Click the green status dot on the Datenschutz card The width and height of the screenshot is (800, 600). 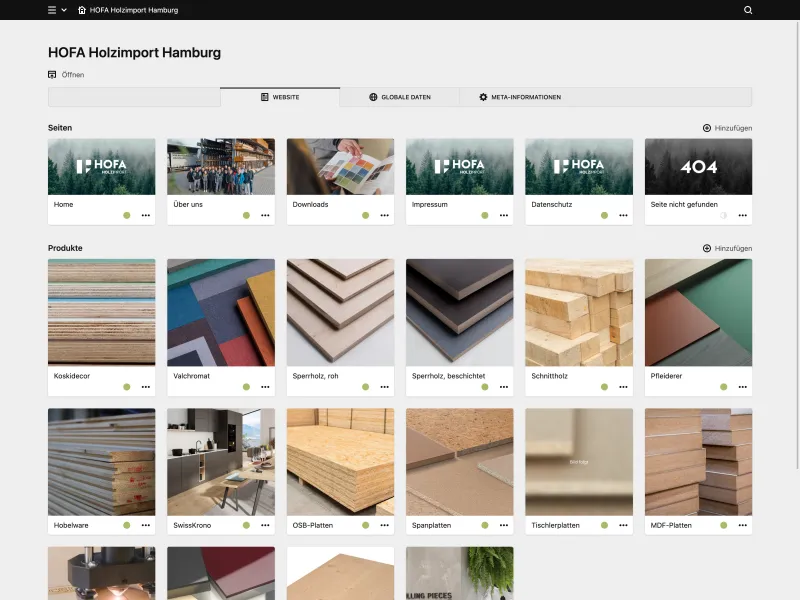pyautogui.click(x=604, y=214)
